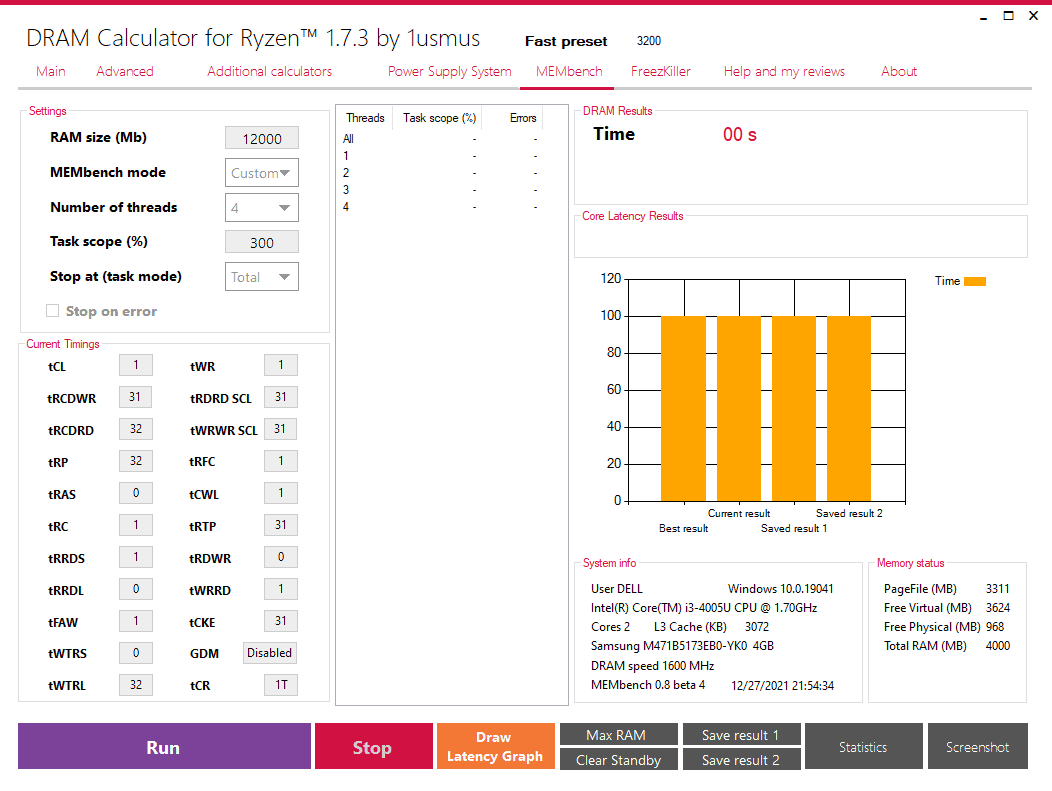This screenshot has width=1052, height=791.
Task: Open the About tab
Action: pyautogui.click(x=899, y=71)
